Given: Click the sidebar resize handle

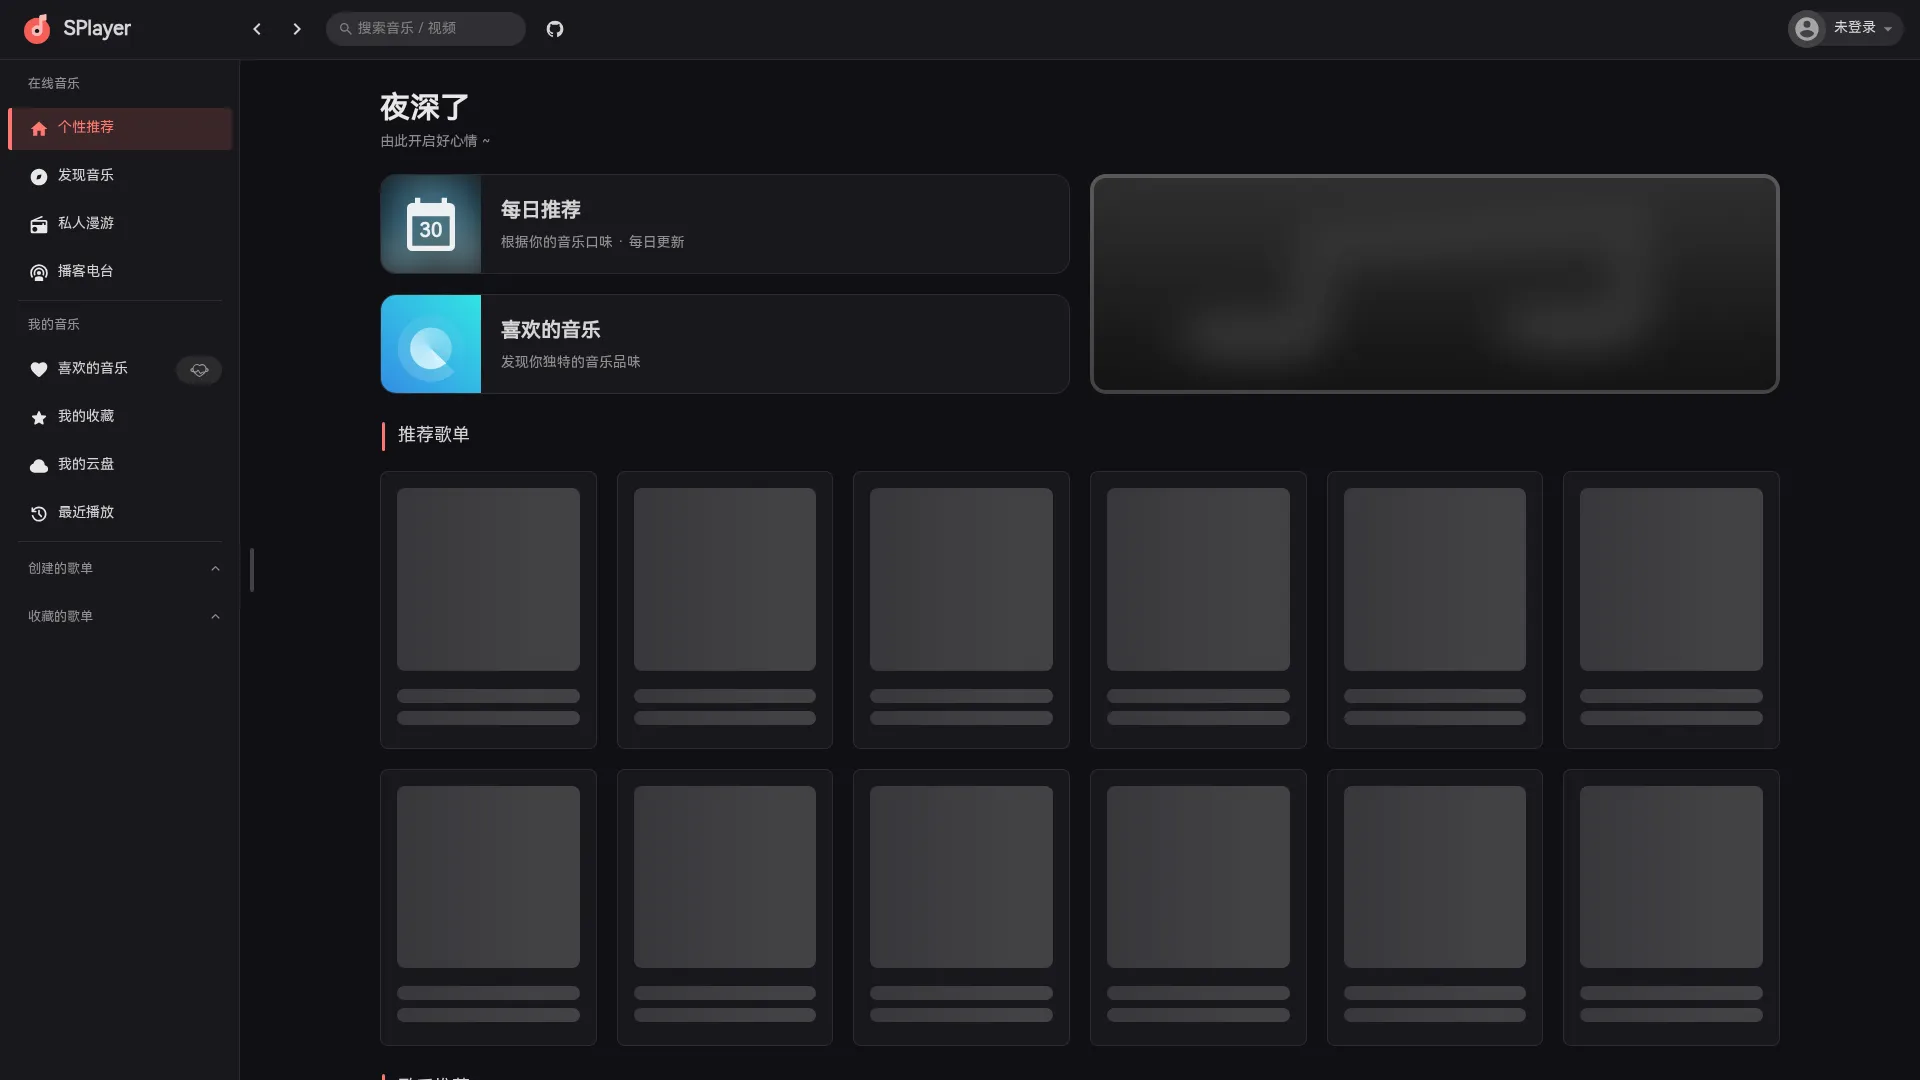Looking at the screenshot, I should coord(252,569).
